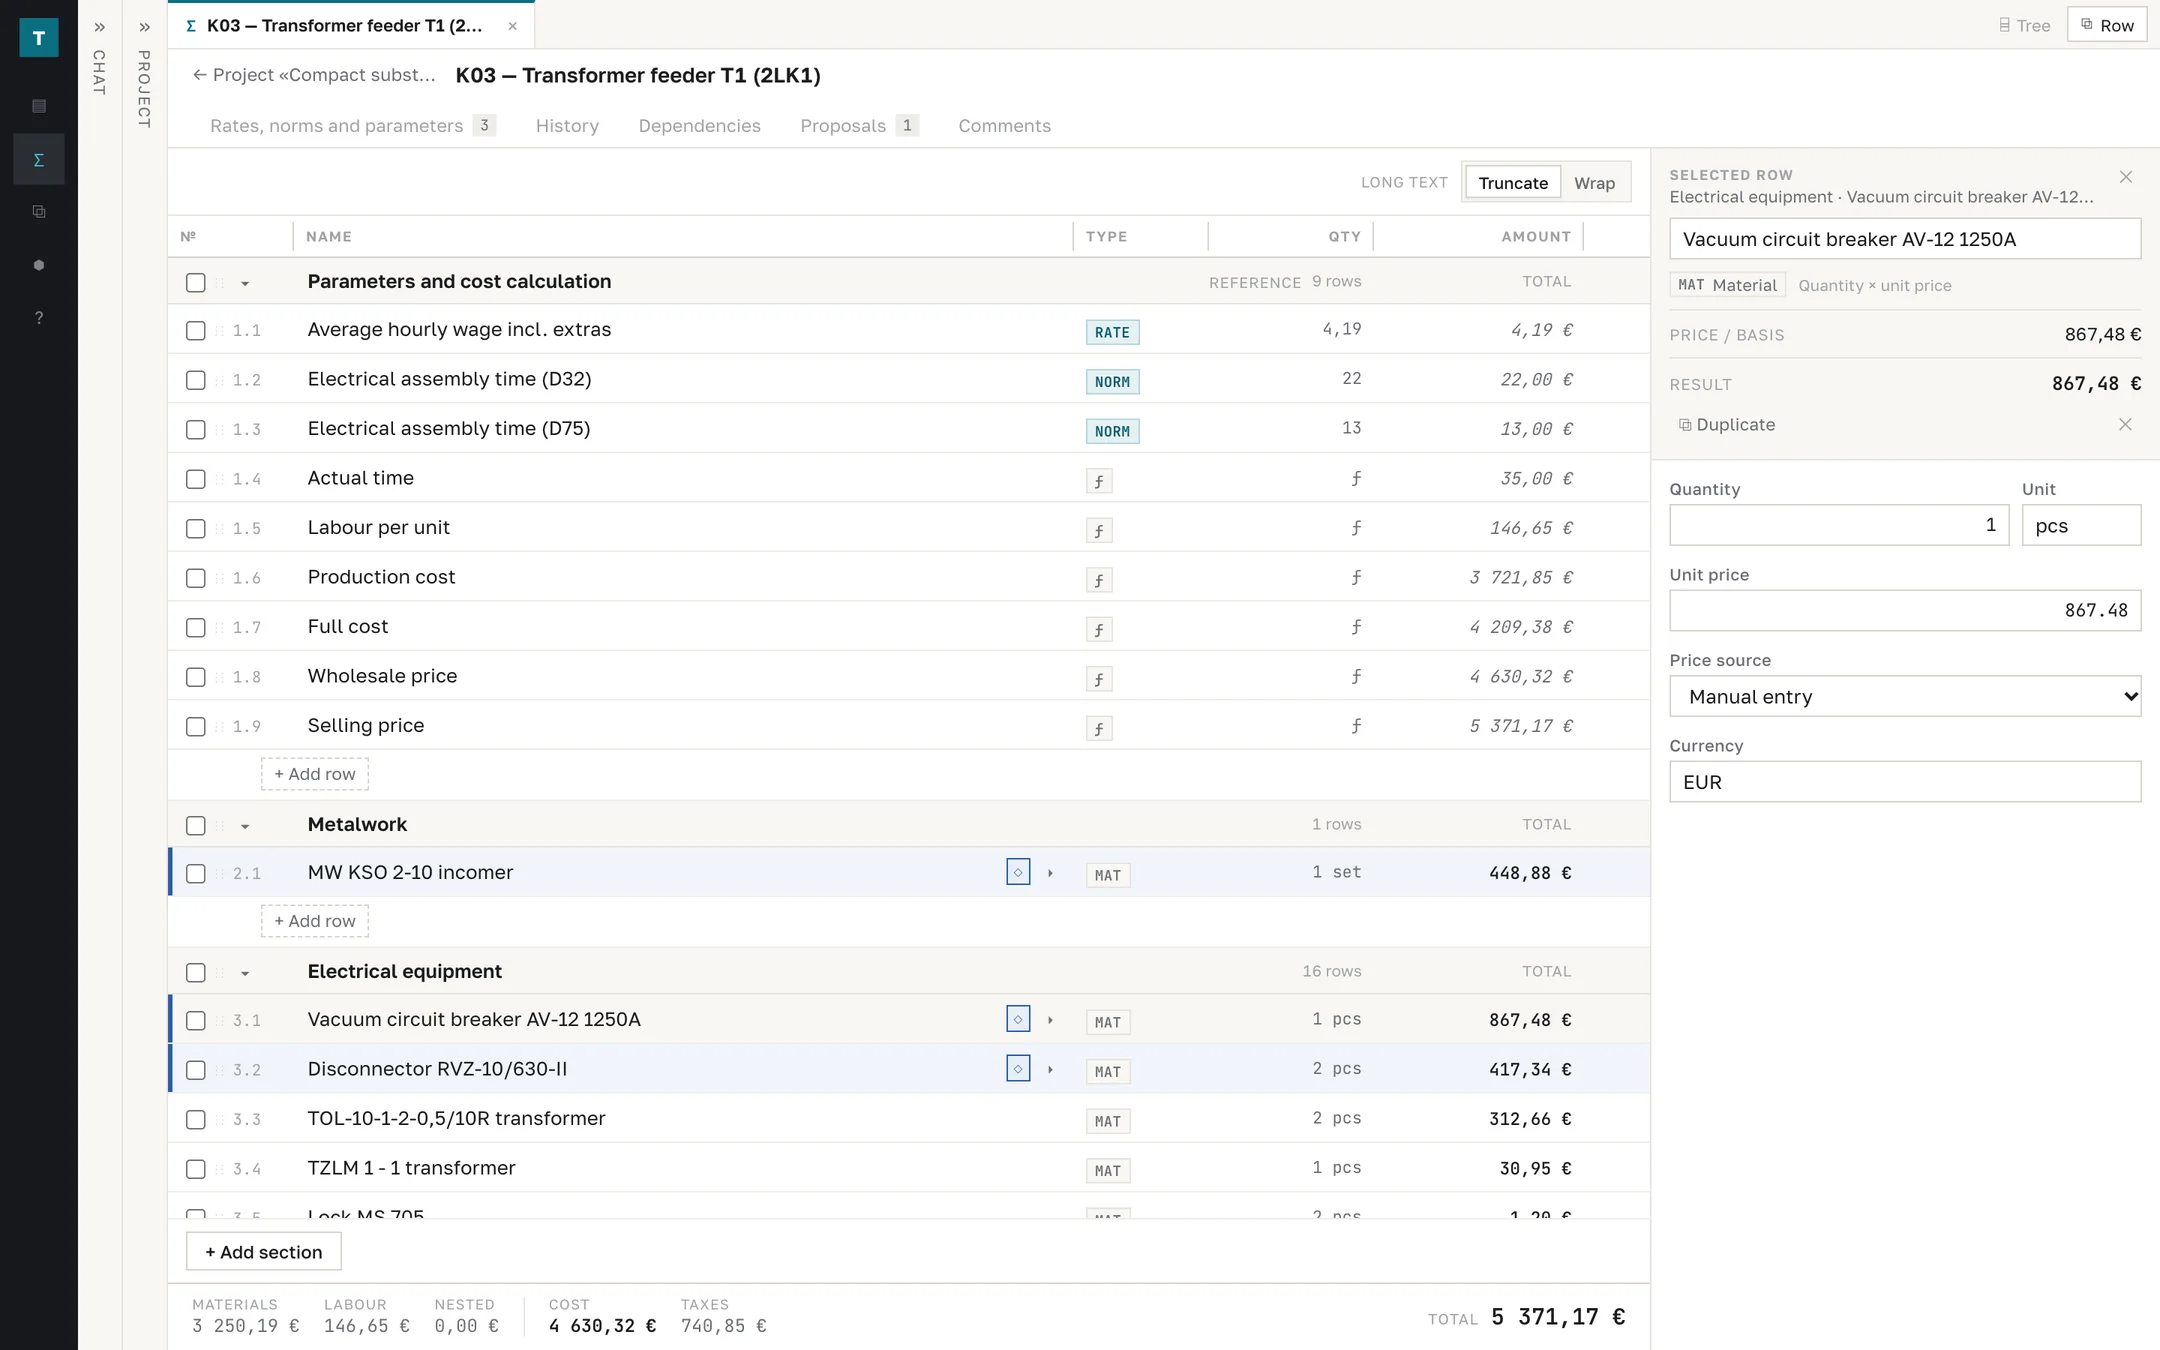This screenshot has width=2160, height=1350.
Task: Dismiss the Duplicate action X icon
Action: click(x=2125, y=424)
